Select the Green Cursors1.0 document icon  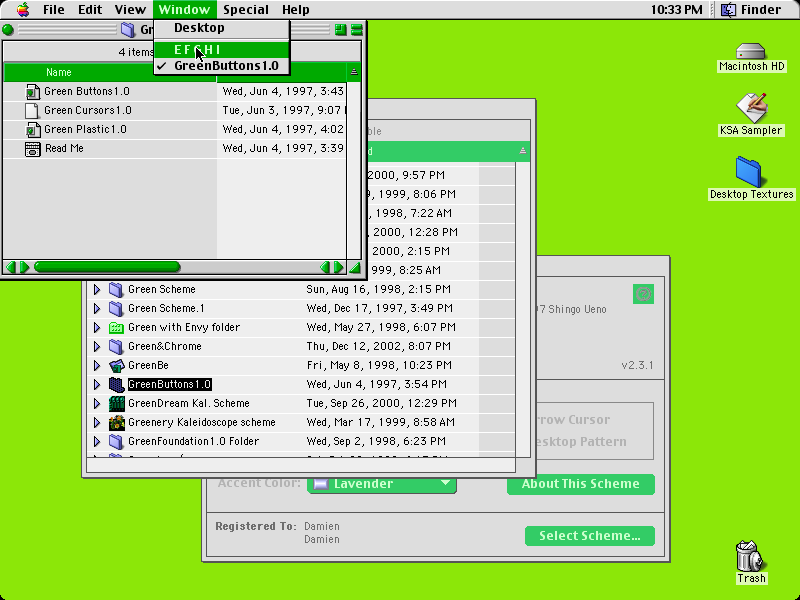(32, 110)
